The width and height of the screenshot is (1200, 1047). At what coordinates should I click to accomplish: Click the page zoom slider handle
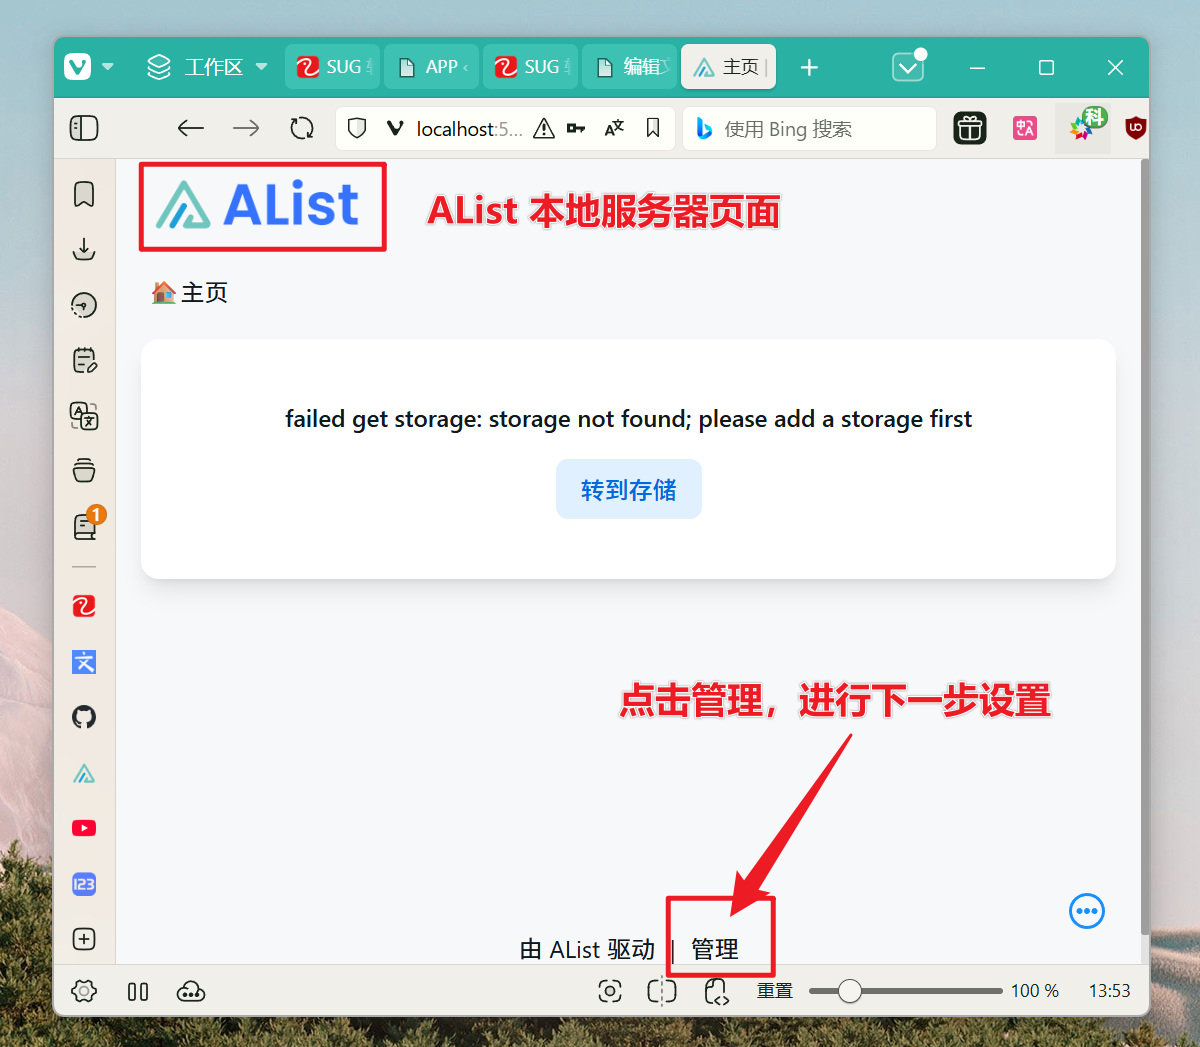[850, 991]
